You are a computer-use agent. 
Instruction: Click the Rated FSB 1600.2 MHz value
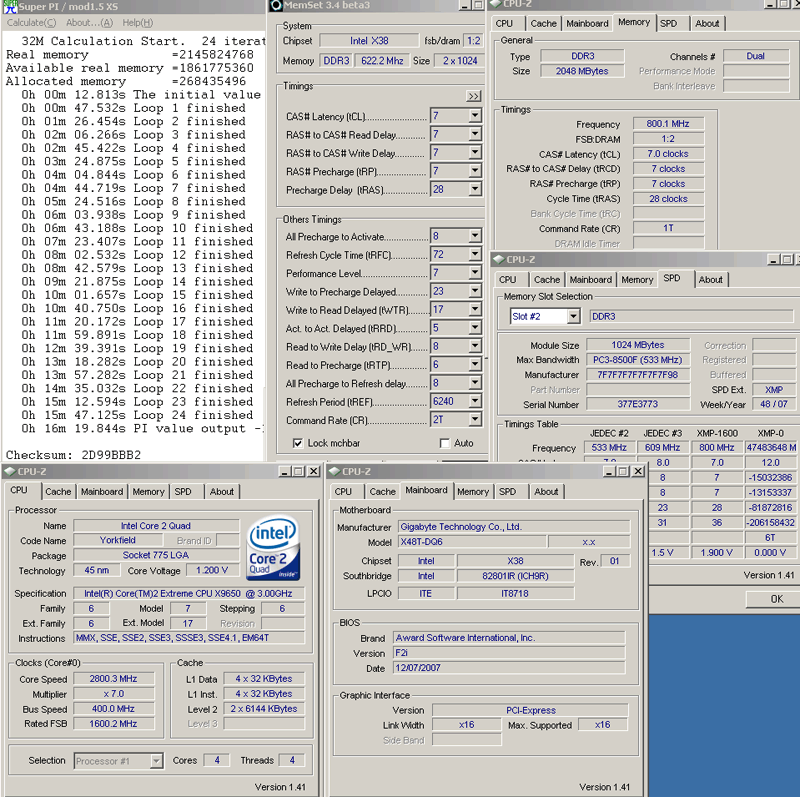click(x=113, y=724)
